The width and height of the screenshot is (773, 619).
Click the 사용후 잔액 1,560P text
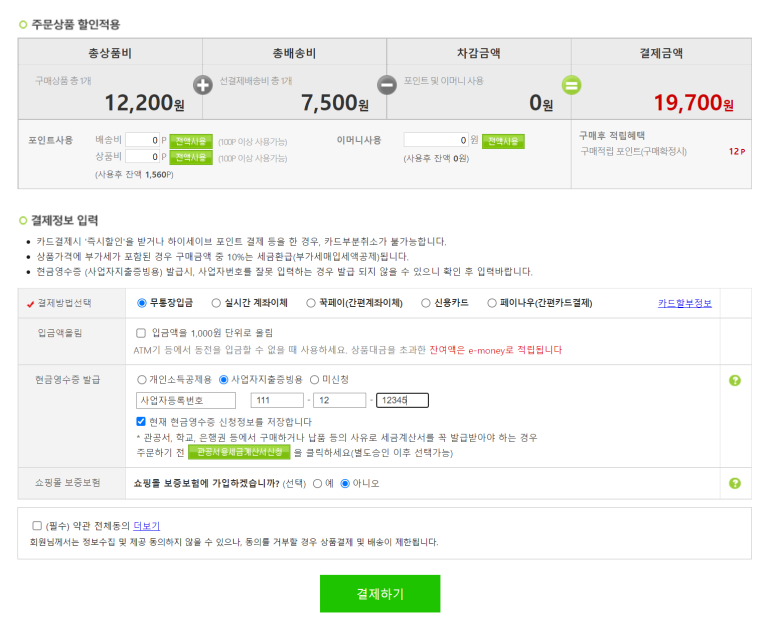tap(134, 174)
